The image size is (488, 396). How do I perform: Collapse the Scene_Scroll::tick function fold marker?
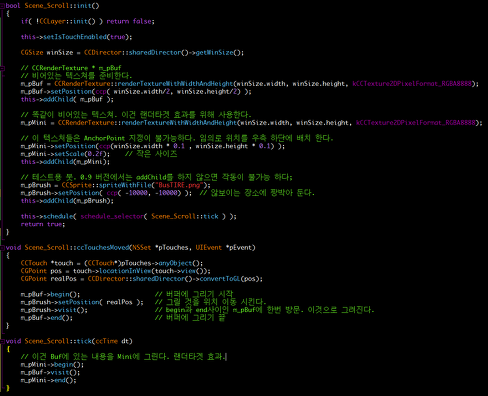point(2,341)
